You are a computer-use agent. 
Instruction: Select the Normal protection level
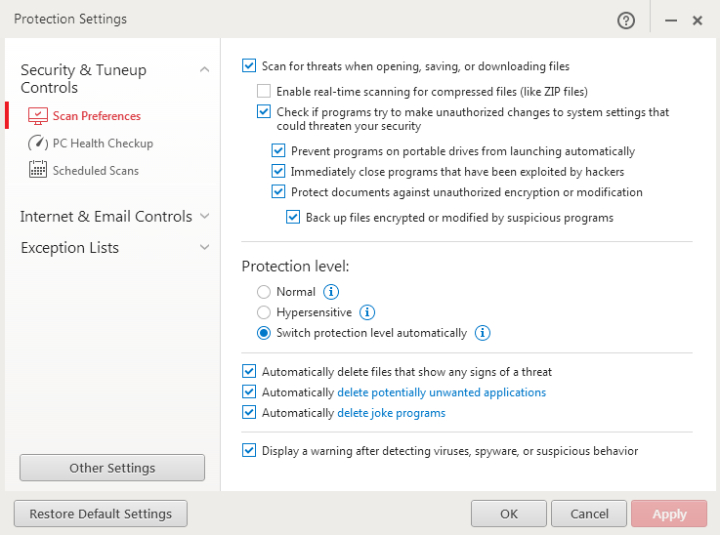pos(264,292)
